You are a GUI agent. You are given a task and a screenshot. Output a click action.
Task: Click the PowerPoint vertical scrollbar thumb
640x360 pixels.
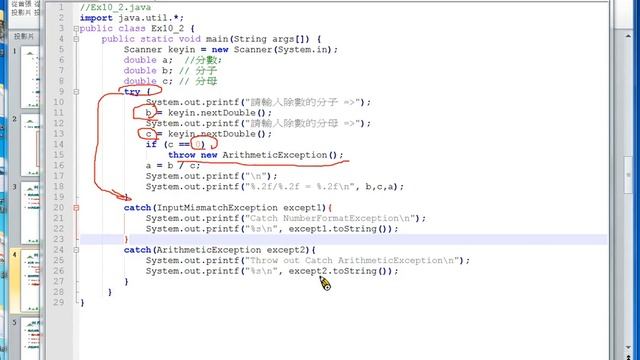629,175
